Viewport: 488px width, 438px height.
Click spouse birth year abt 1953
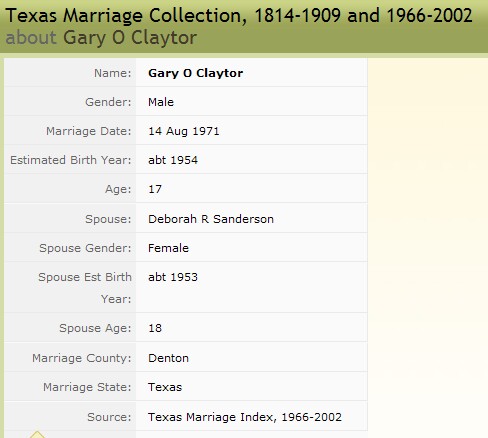[173, 277]
